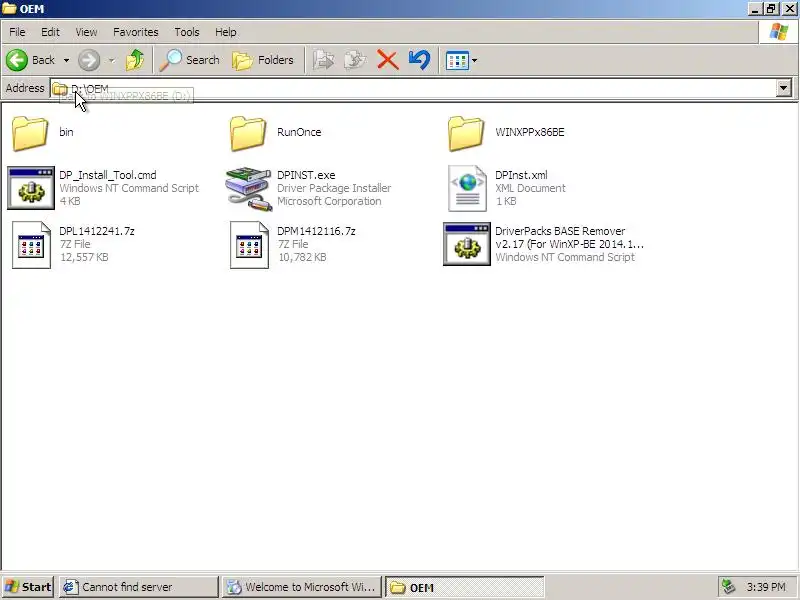Click the DPM1412116.7z file name text
Image resolution: width=800 pixels, height=600 pixels.
click(x=316, y=231)
